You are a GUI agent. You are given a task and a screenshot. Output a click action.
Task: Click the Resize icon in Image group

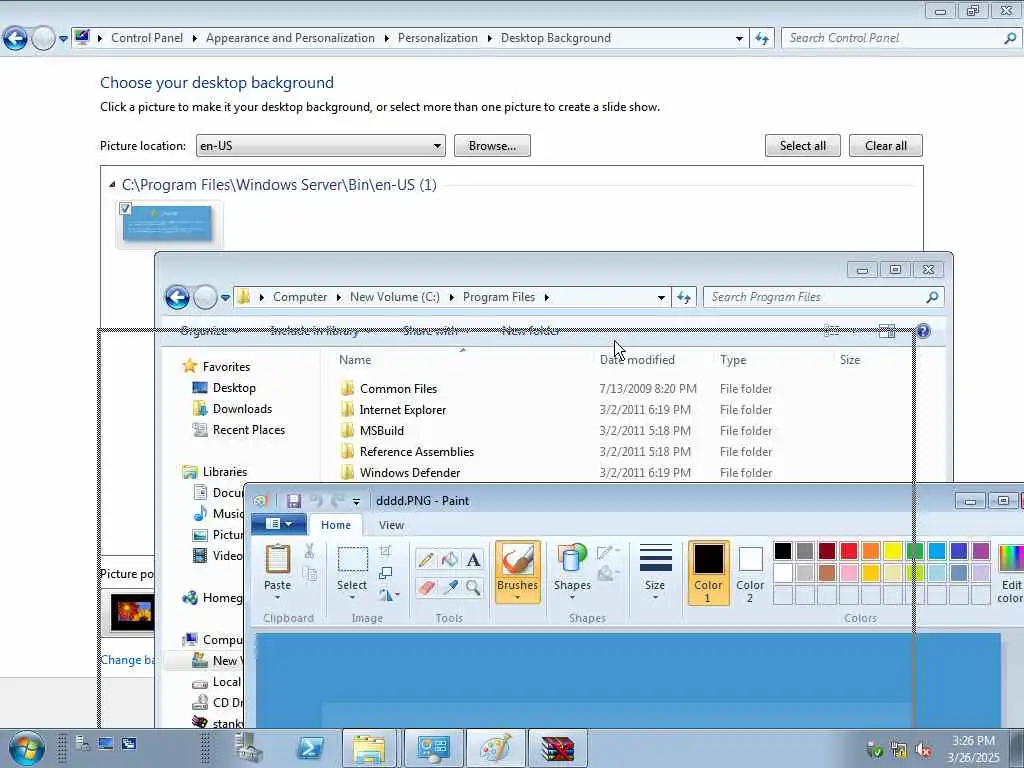385,573
